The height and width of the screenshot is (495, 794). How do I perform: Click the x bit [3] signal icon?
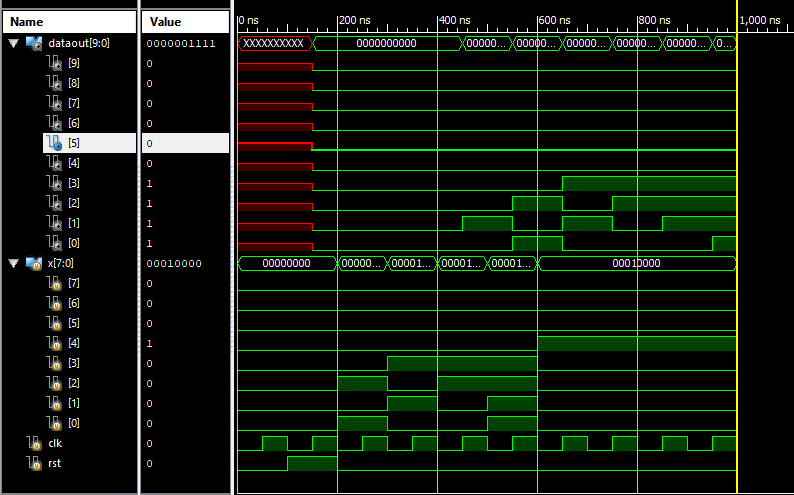54,363
